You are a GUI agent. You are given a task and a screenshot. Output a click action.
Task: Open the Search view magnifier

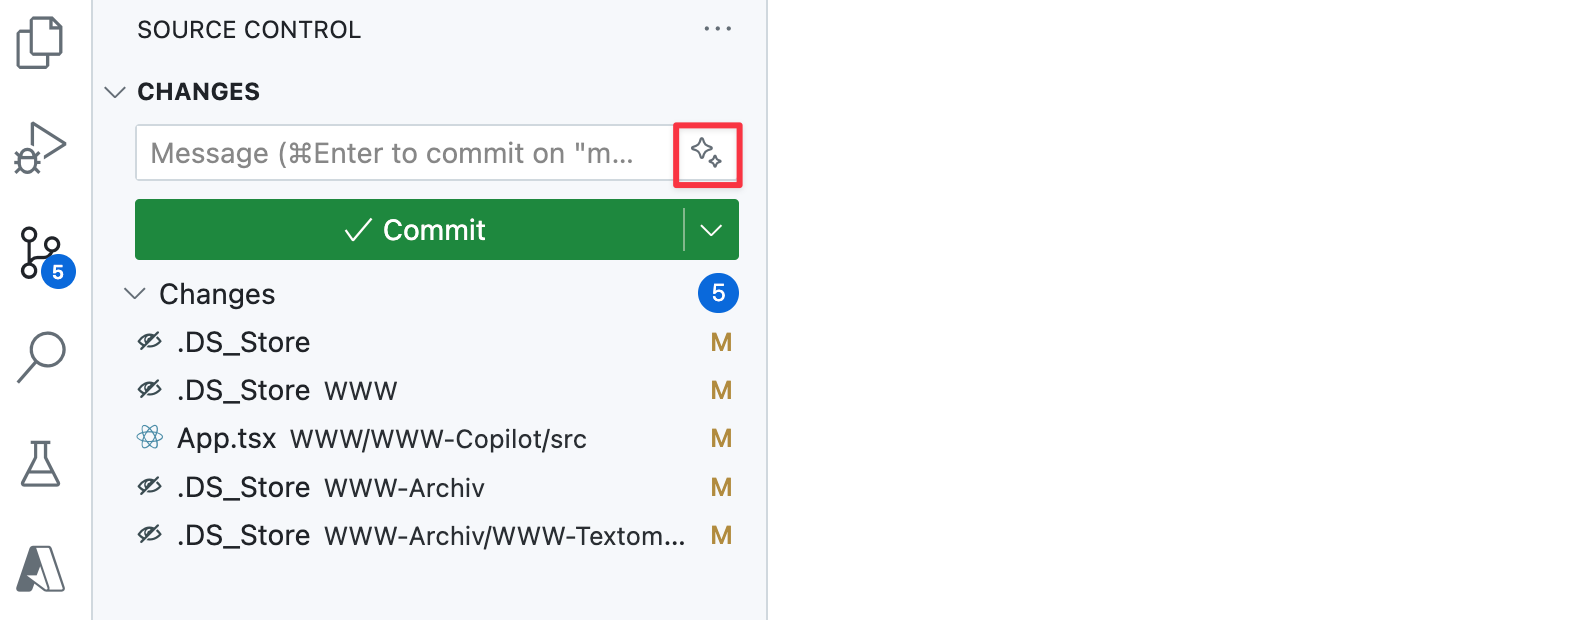click(x=41, y=358)
